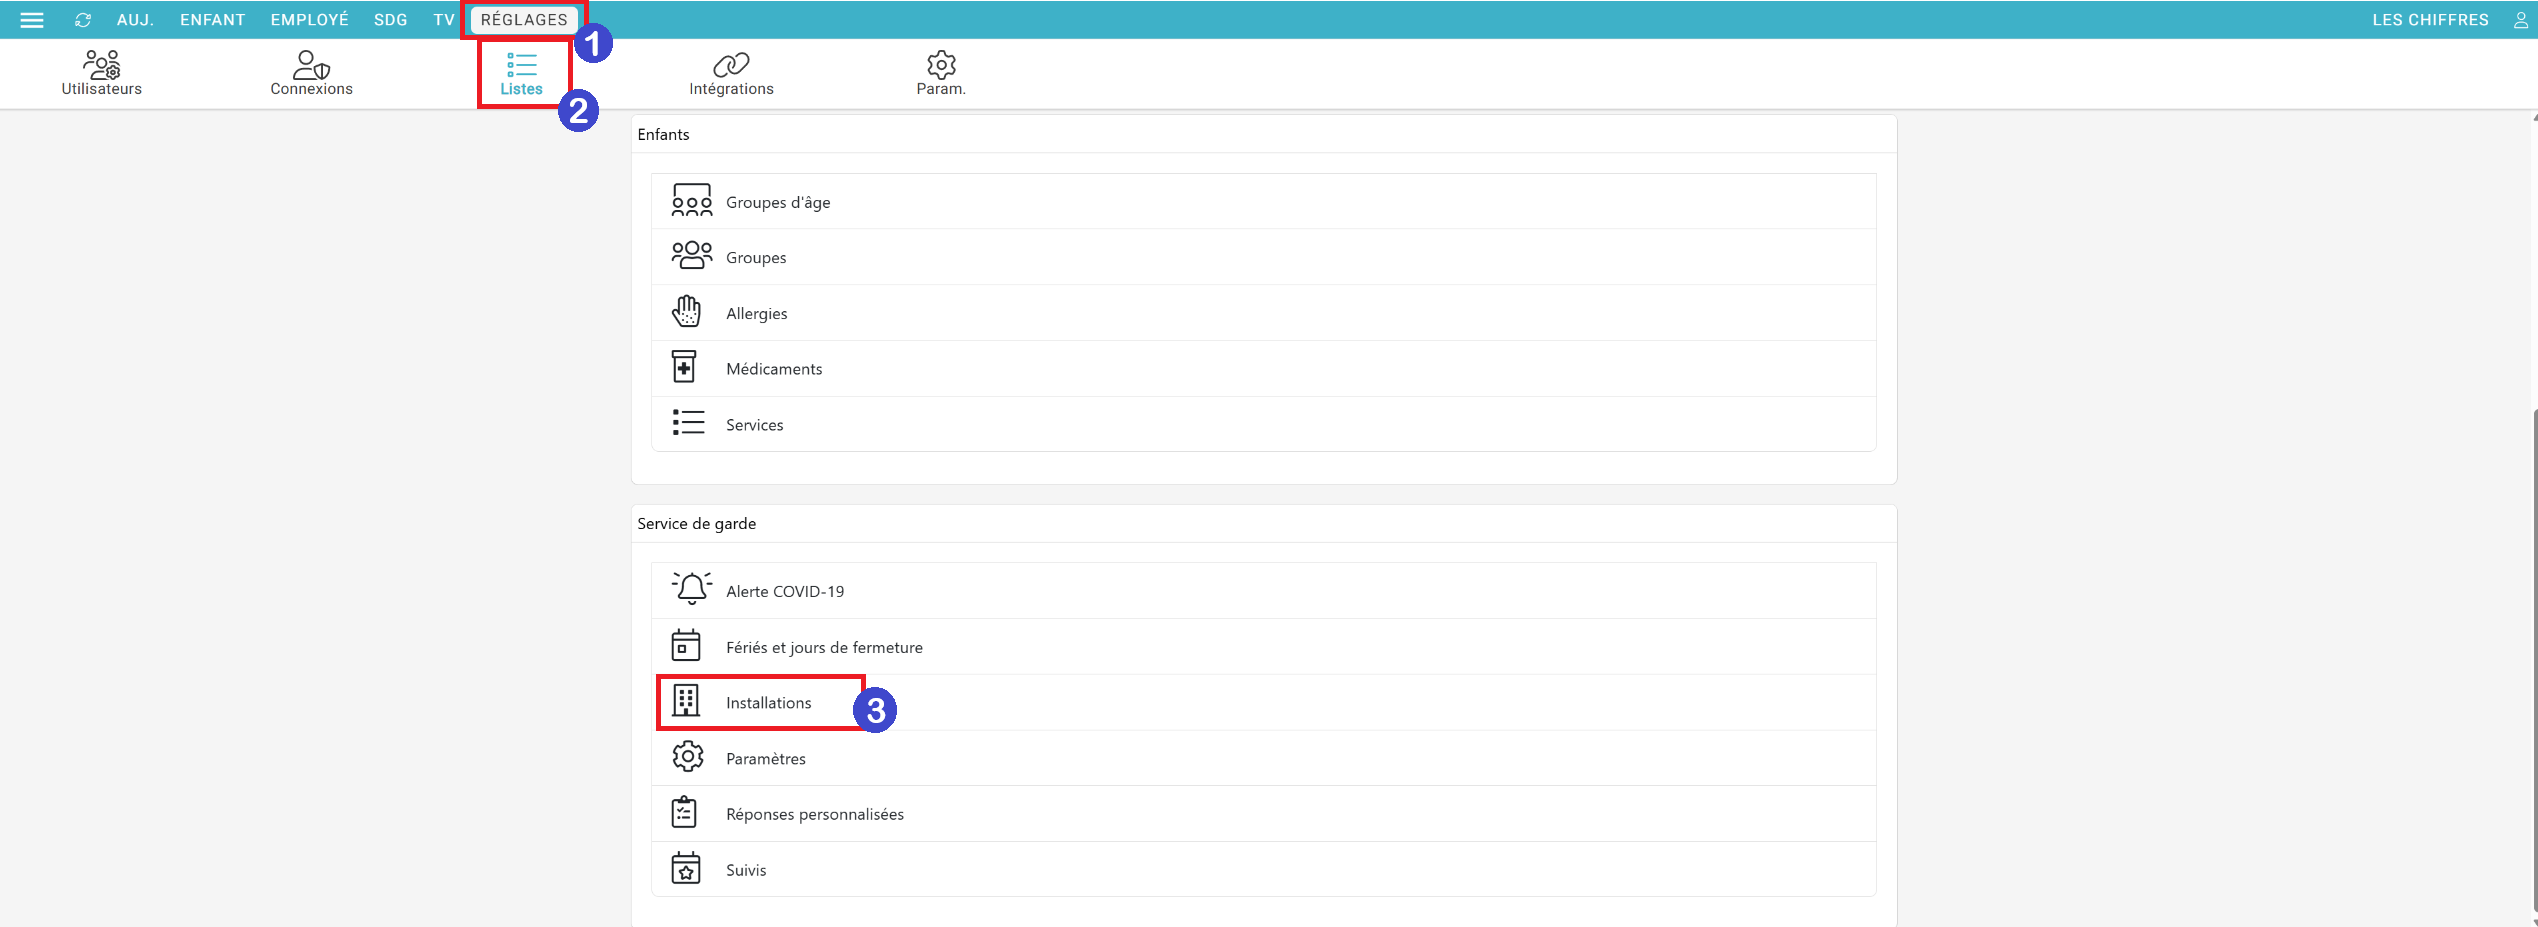Click the Alerte COVID-19 bell icon

pyautogui.click(x=691, y=590)
